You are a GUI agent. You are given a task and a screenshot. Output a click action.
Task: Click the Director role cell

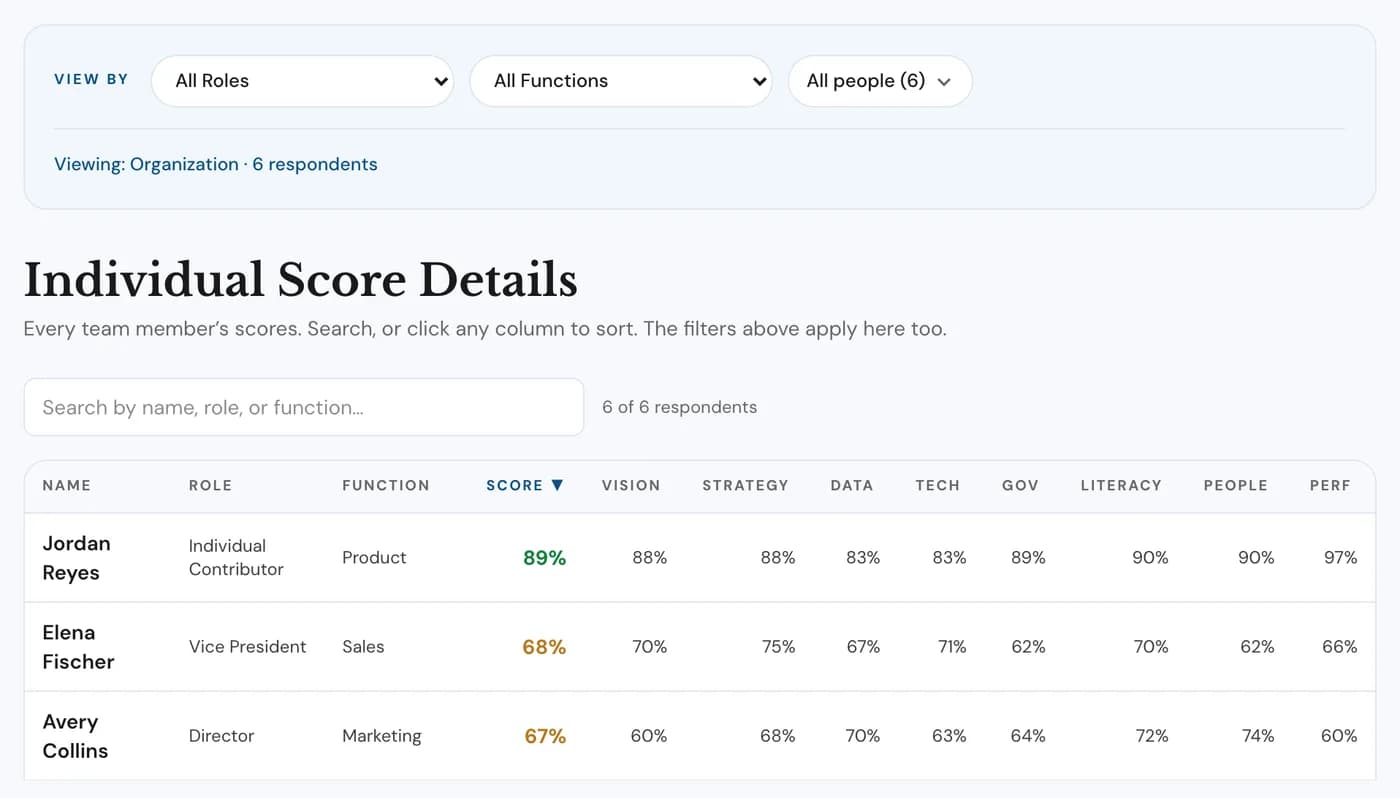coord(222,736)
